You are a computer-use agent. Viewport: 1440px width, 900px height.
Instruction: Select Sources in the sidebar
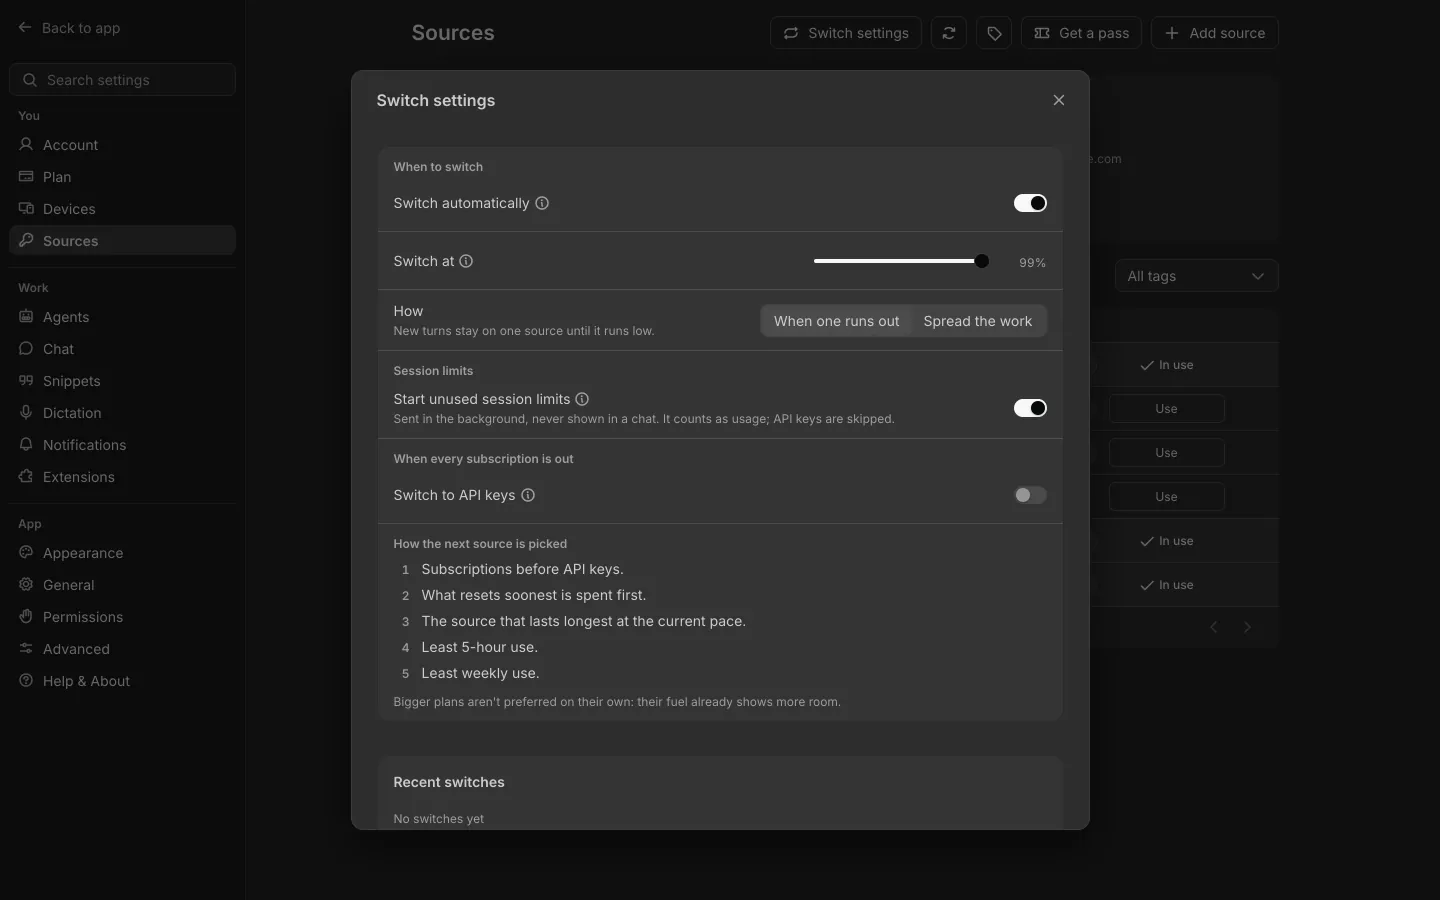coord(122,241)
